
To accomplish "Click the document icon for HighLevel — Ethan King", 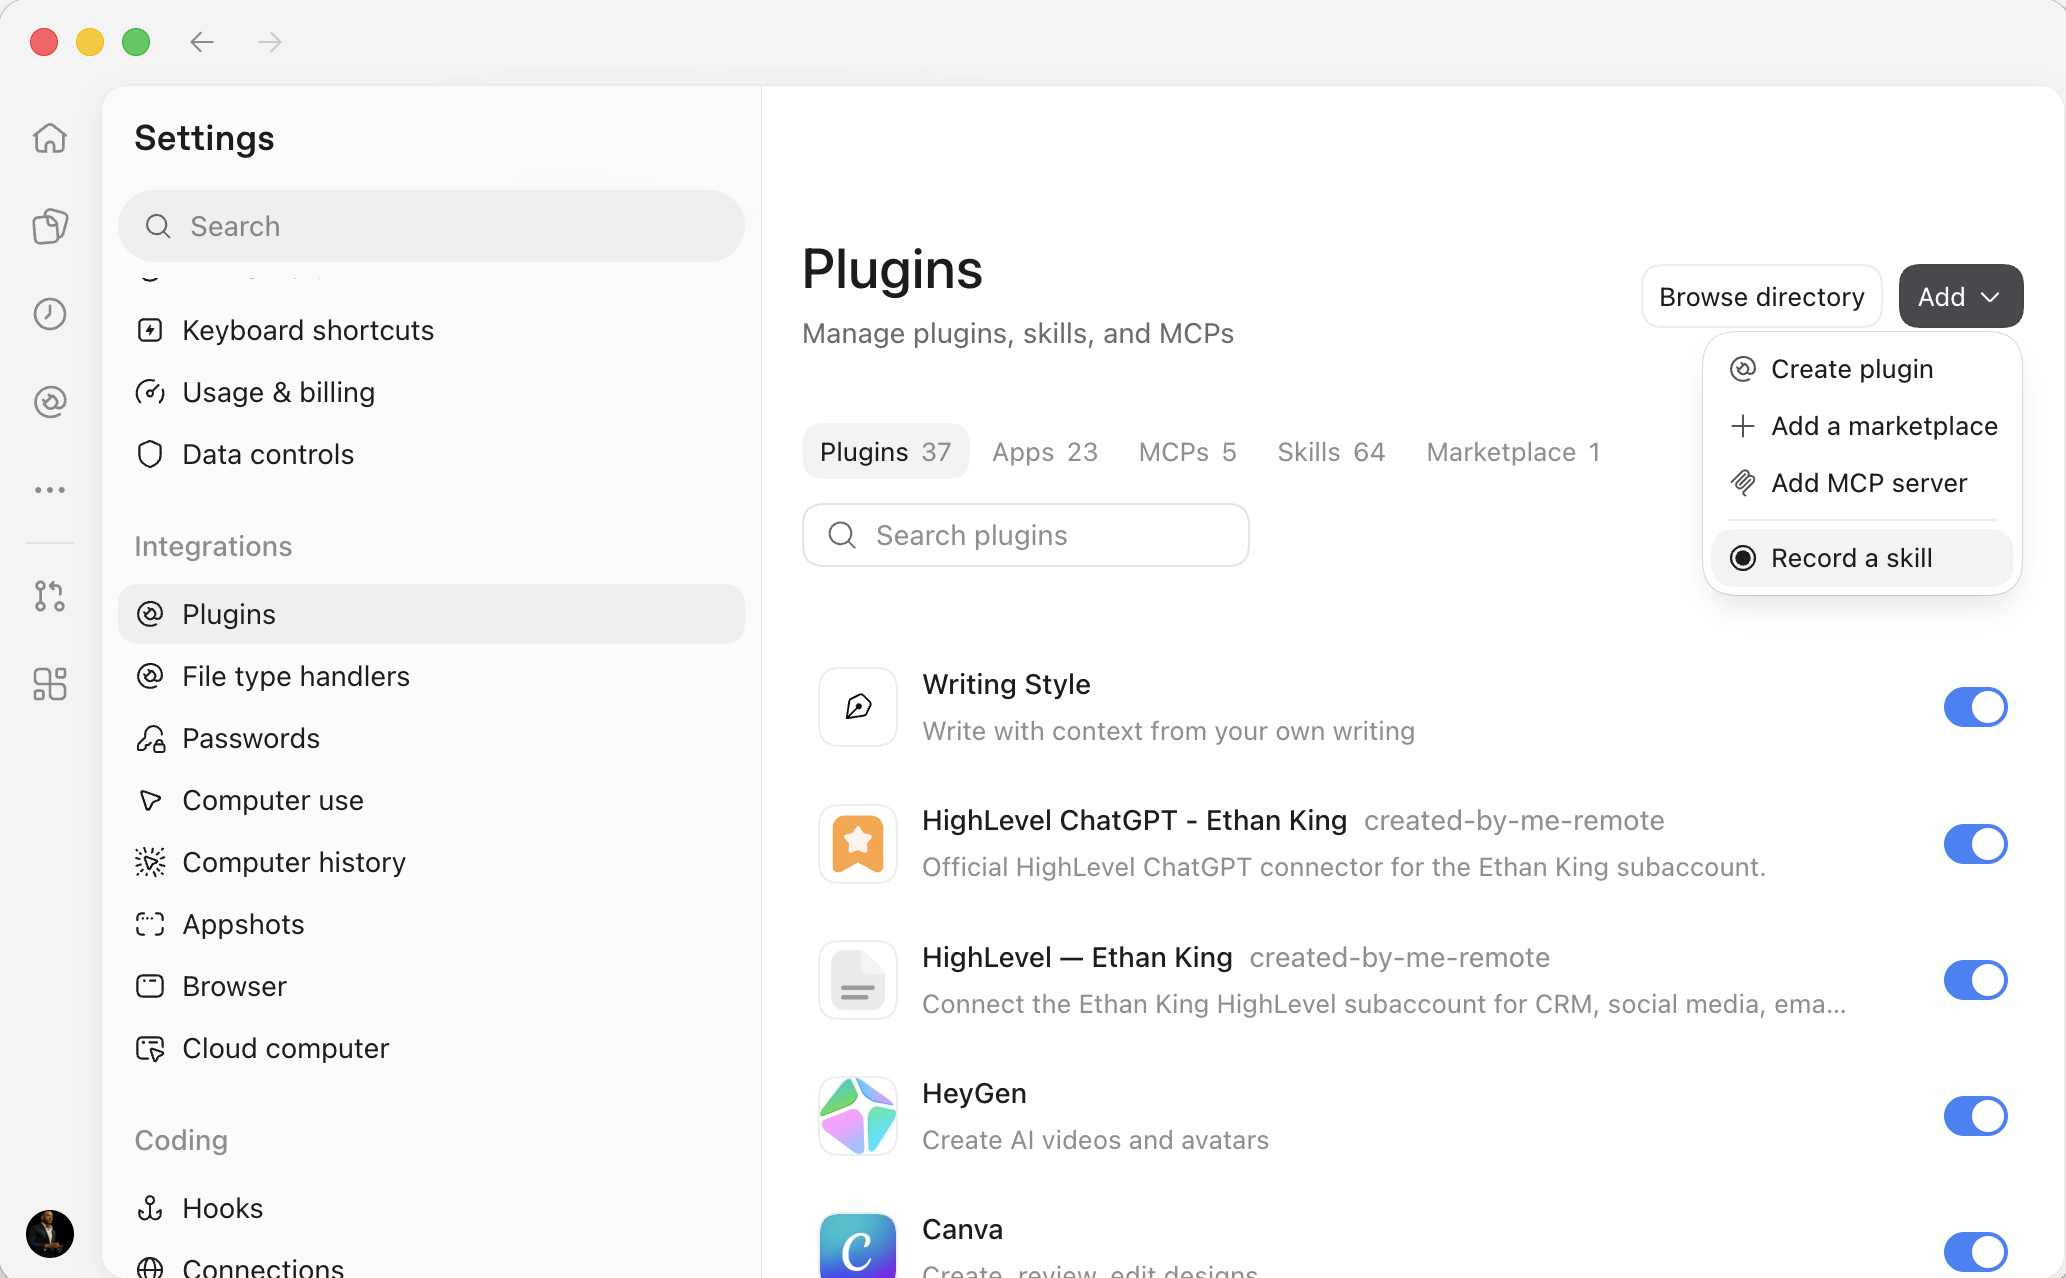I will point(858,980).
